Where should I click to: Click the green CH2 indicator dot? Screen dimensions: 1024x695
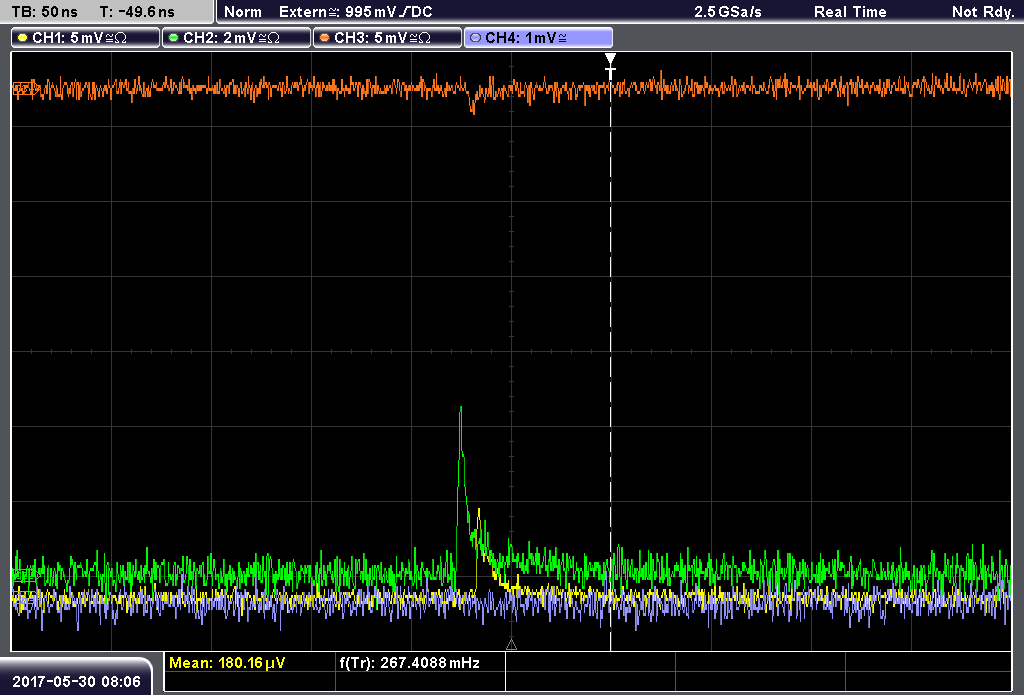pos(174,38)
